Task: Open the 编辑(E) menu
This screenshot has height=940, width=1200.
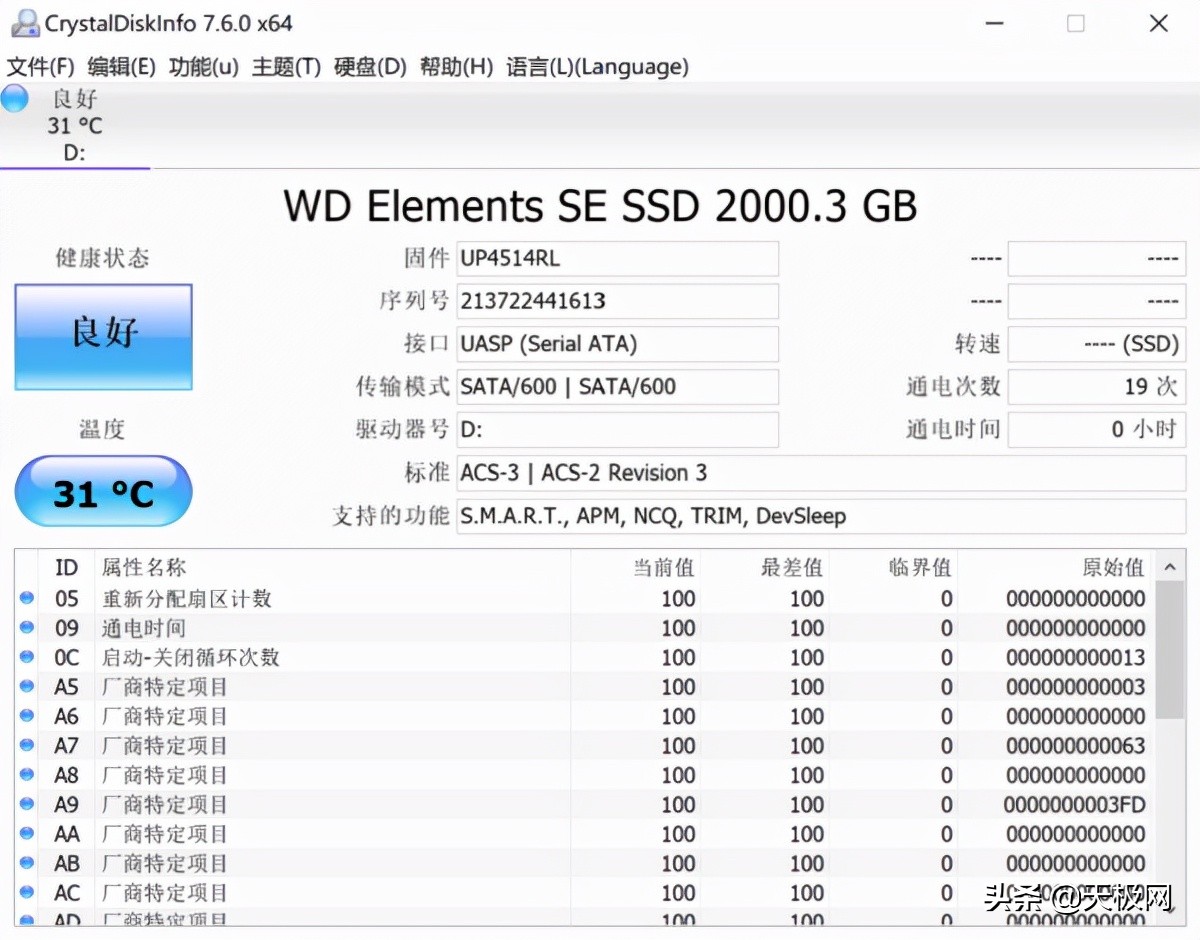Action: (x=121, y=67)
